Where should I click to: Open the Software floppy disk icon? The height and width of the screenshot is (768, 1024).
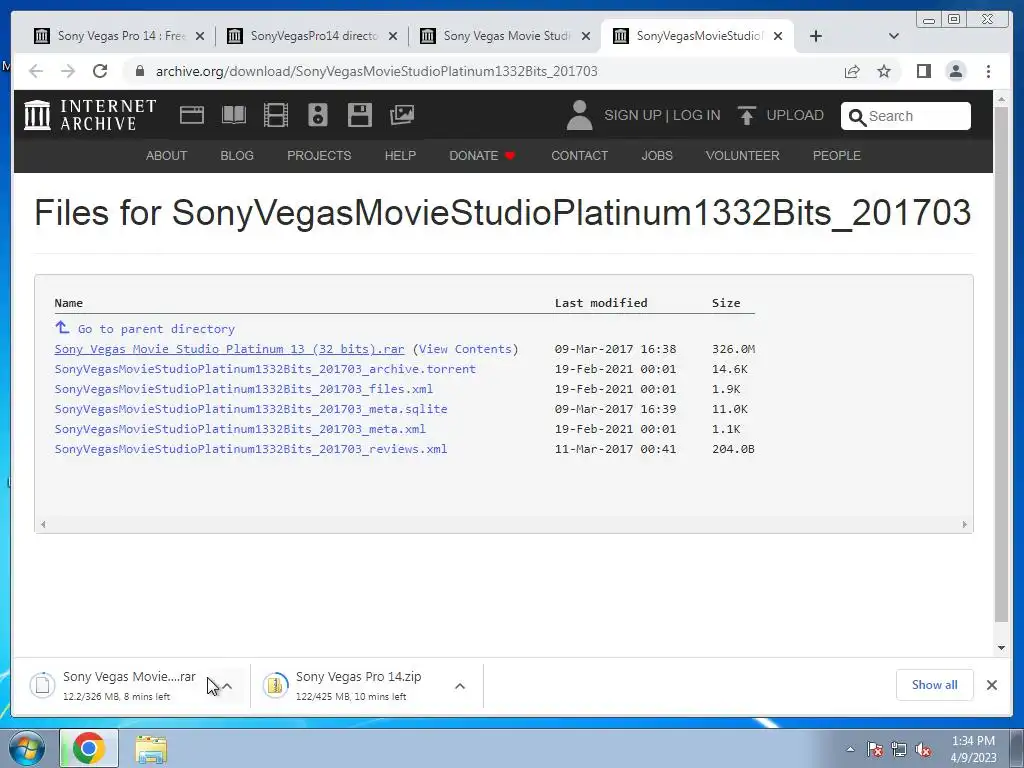[359, 115]
